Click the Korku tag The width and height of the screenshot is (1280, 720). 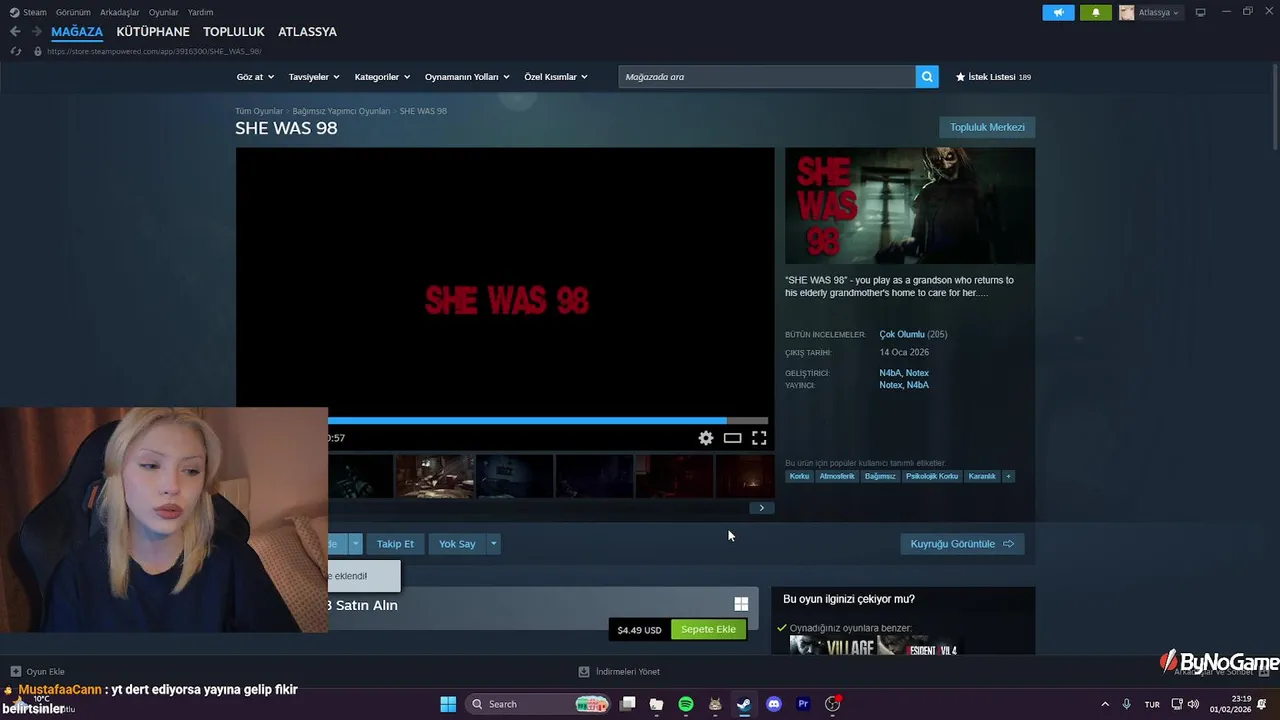pos(799,476)
